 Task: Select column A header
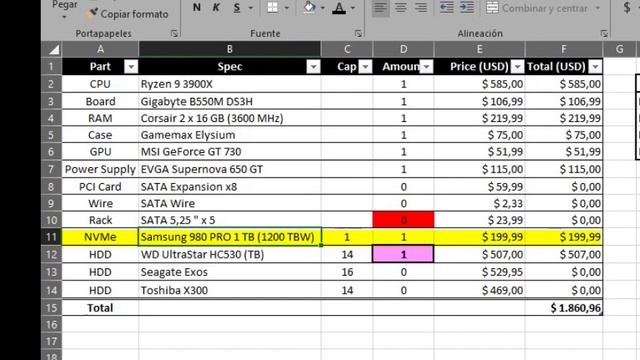coord(100,49)
